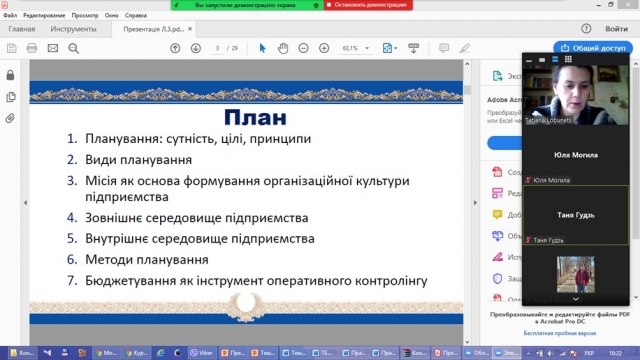
Task: Open the Combine files tool icon
Action: tap(497, 236)
